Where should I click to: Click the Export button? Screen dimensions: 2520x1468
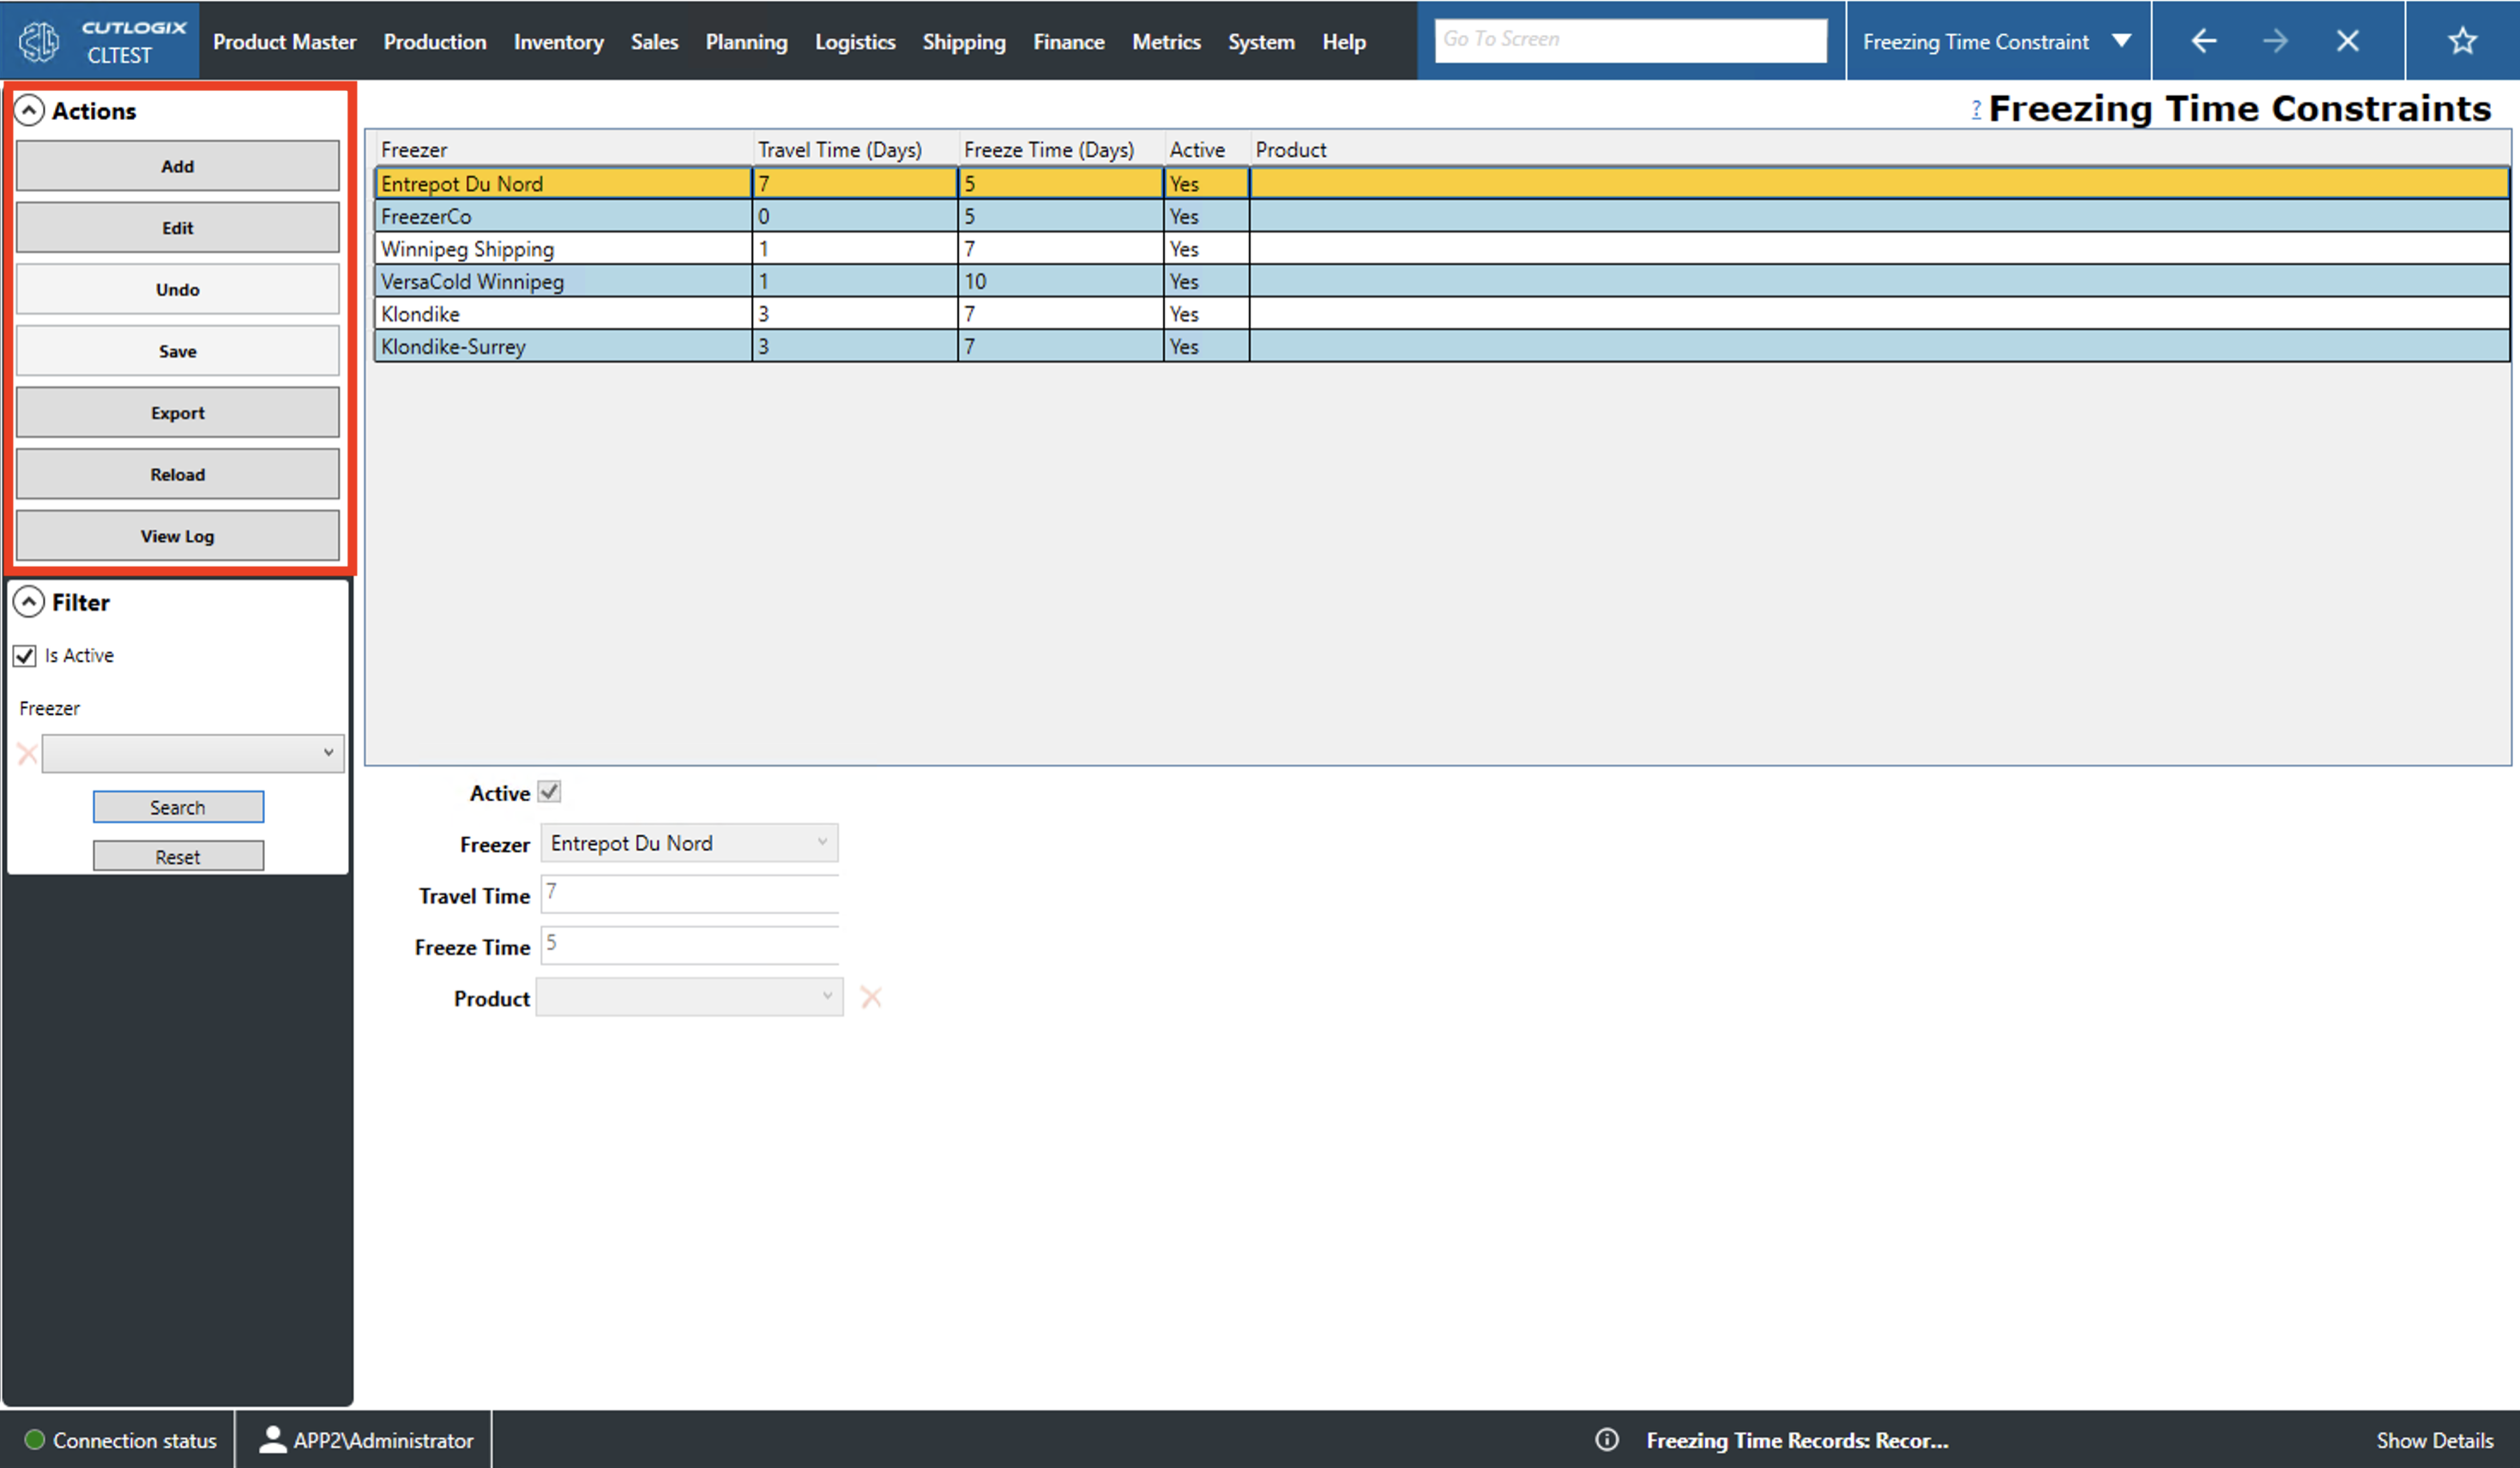177,412
